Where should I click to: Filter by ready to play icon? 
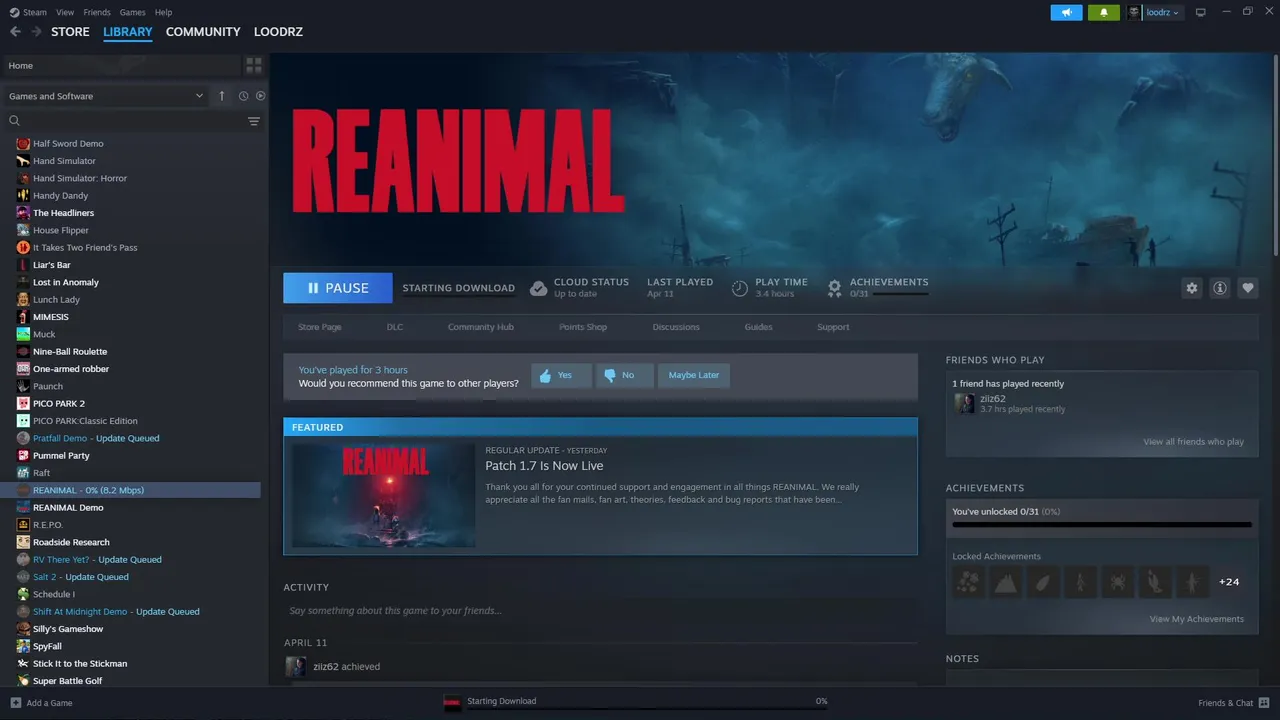tap(260, 96)
